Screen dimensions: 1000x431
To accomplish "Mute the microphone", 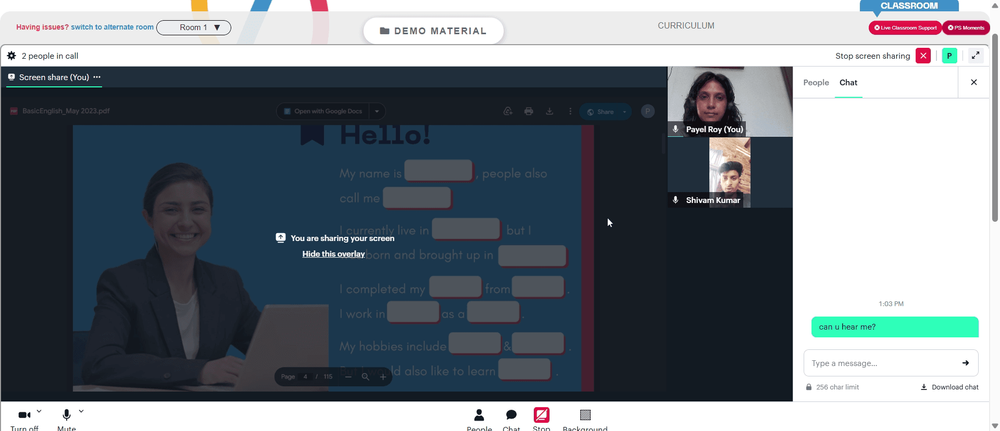I will pos(66,420).
